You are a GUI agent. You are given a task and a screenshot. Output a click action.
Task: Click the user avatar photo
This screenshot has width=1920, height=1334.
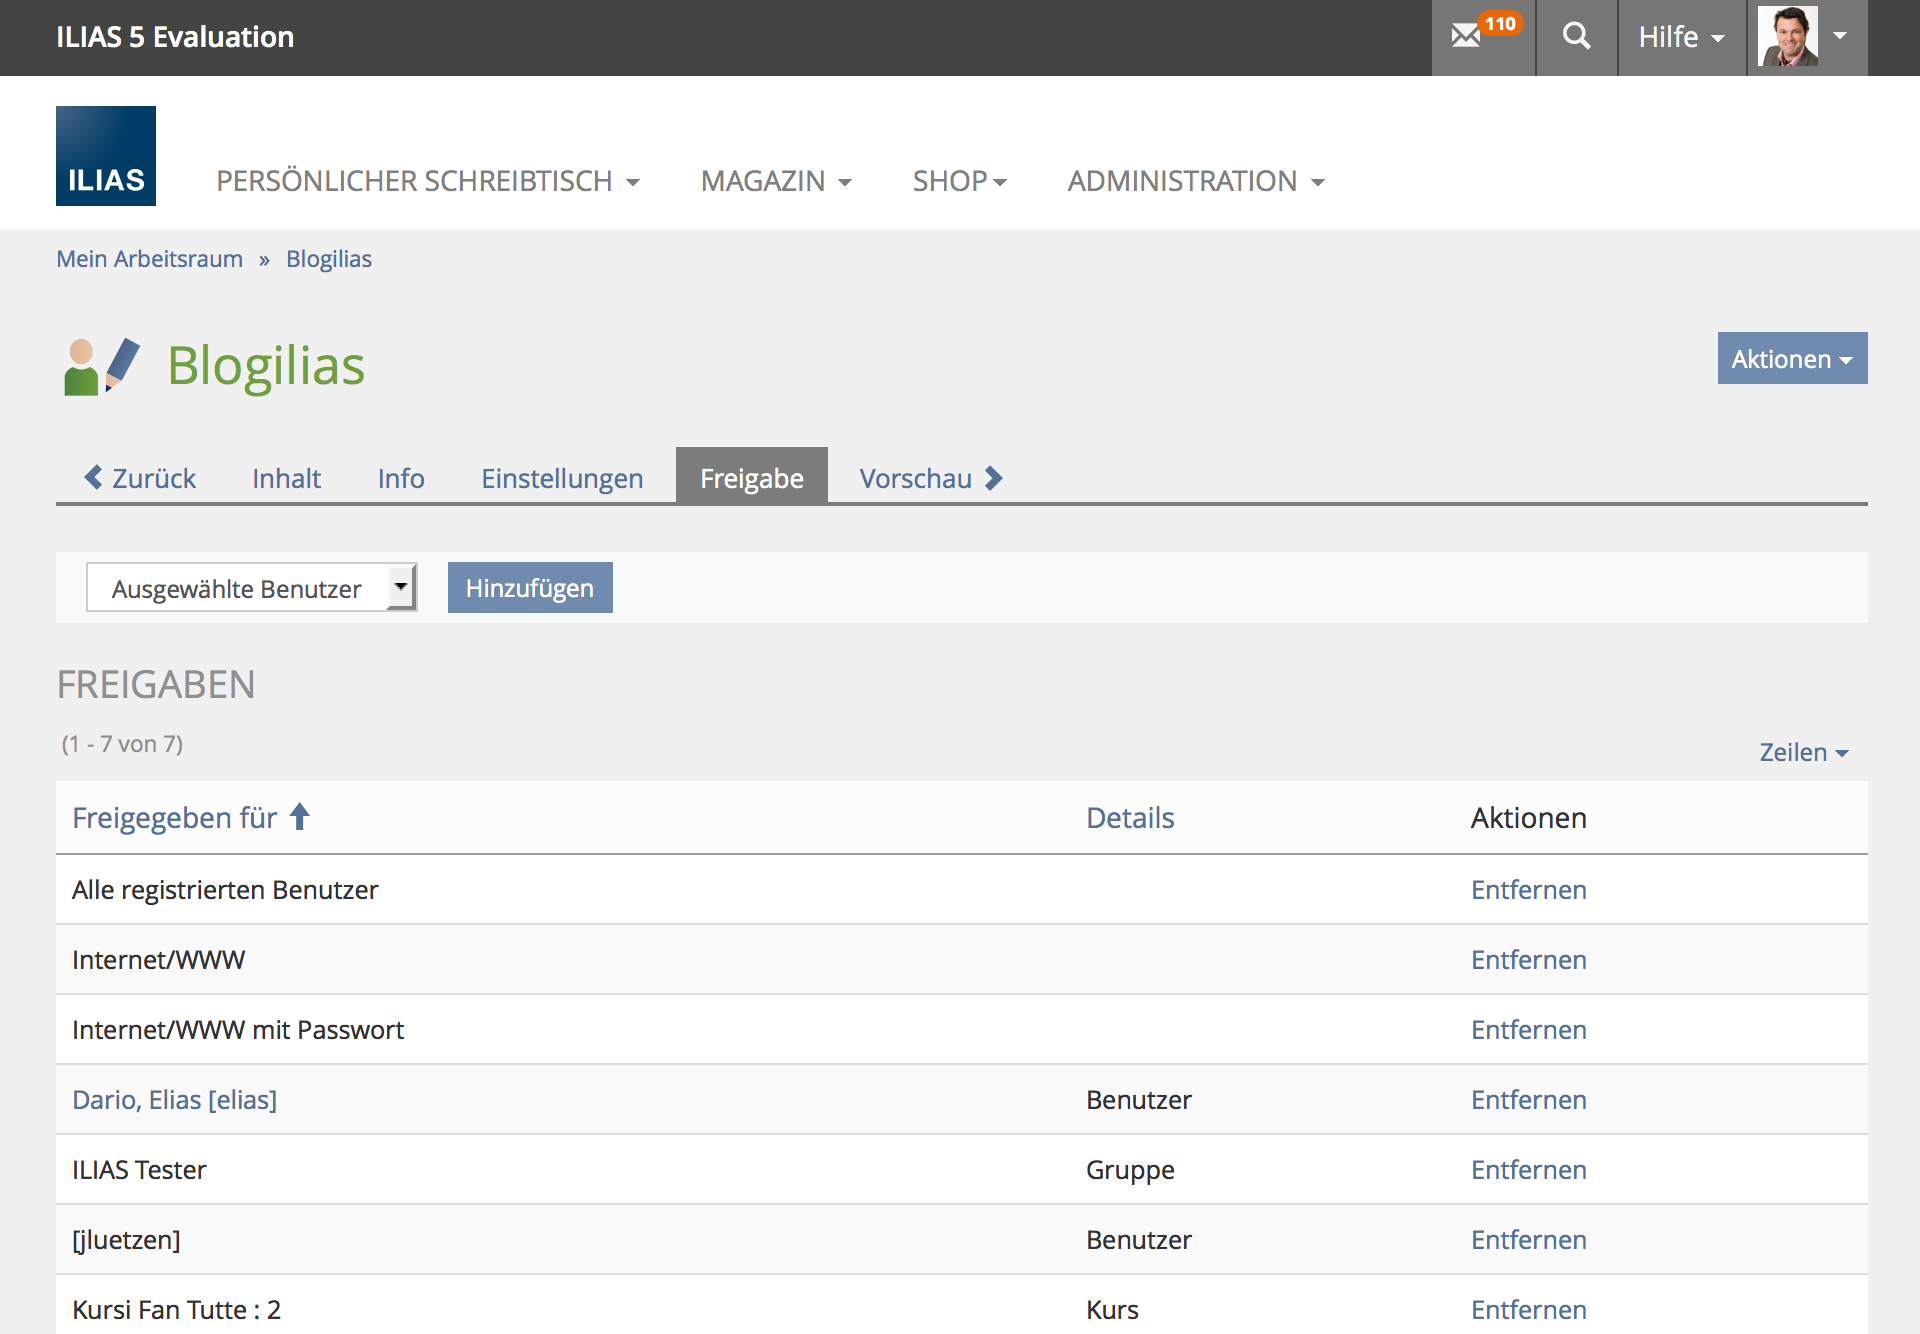[1788, 37]
